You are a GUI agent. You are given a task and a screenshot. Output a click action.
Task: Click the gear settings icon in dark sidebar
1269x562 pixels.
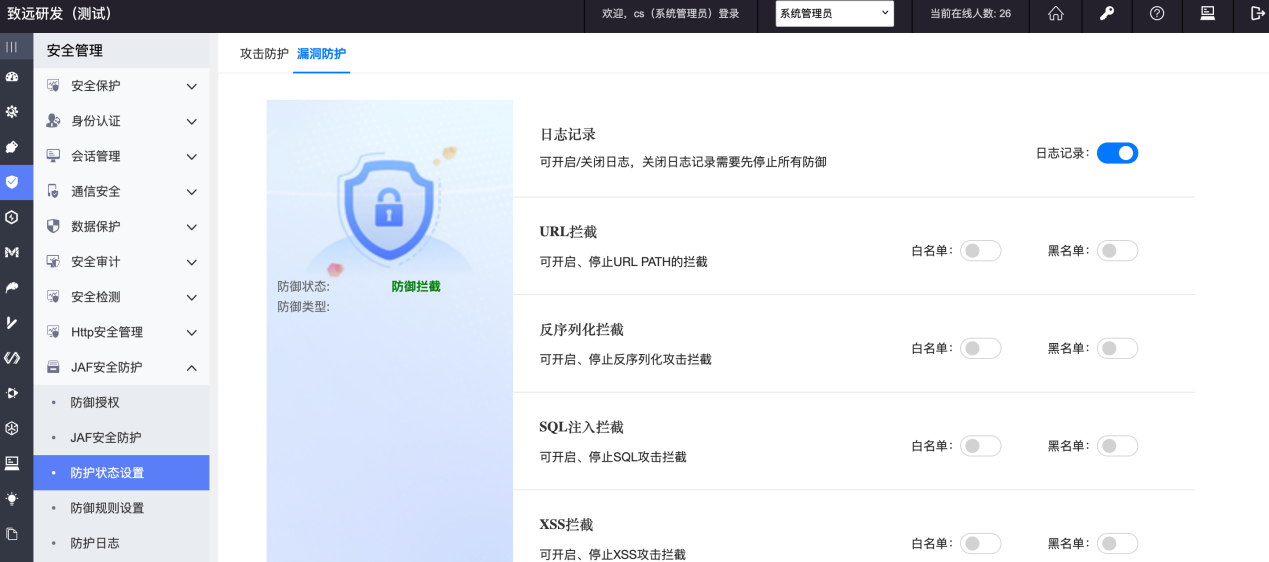pos(12,112)
